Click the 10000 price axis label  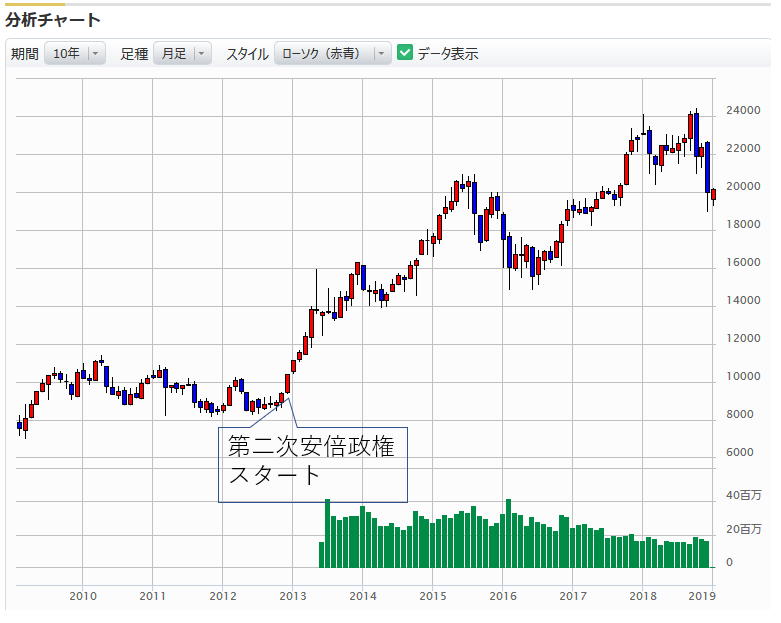tap(743, 377)
